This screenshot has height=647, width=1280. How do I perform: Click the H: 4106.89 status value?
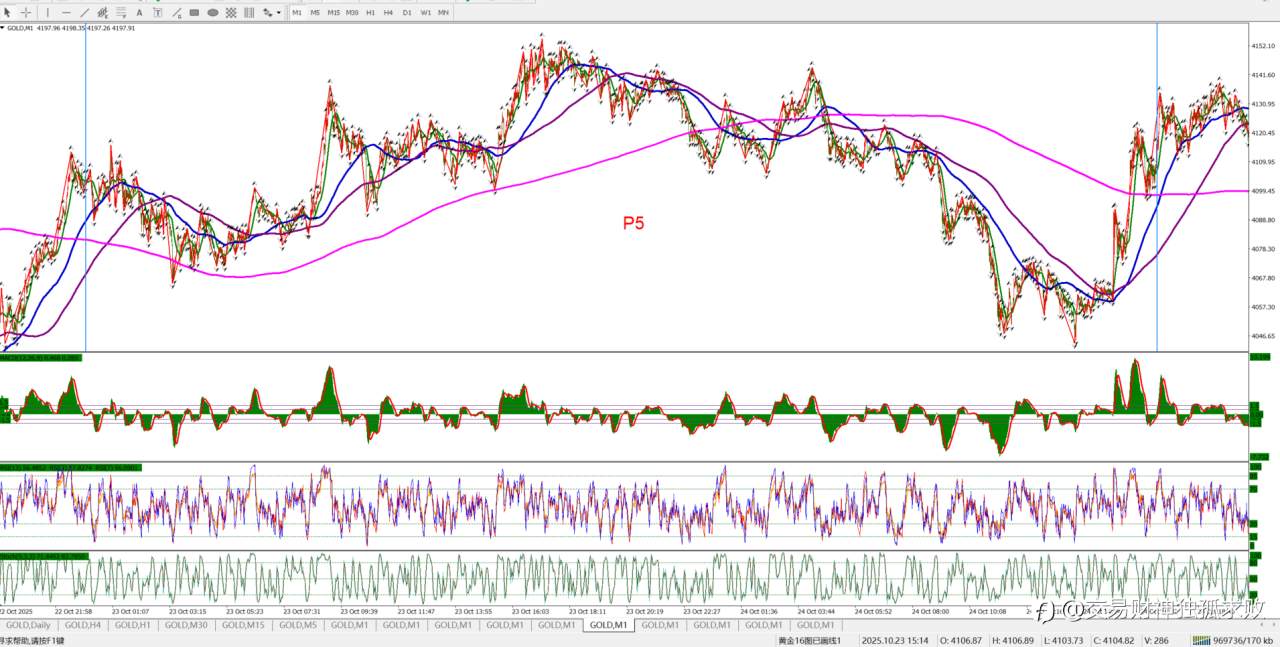click(1012, 640)
